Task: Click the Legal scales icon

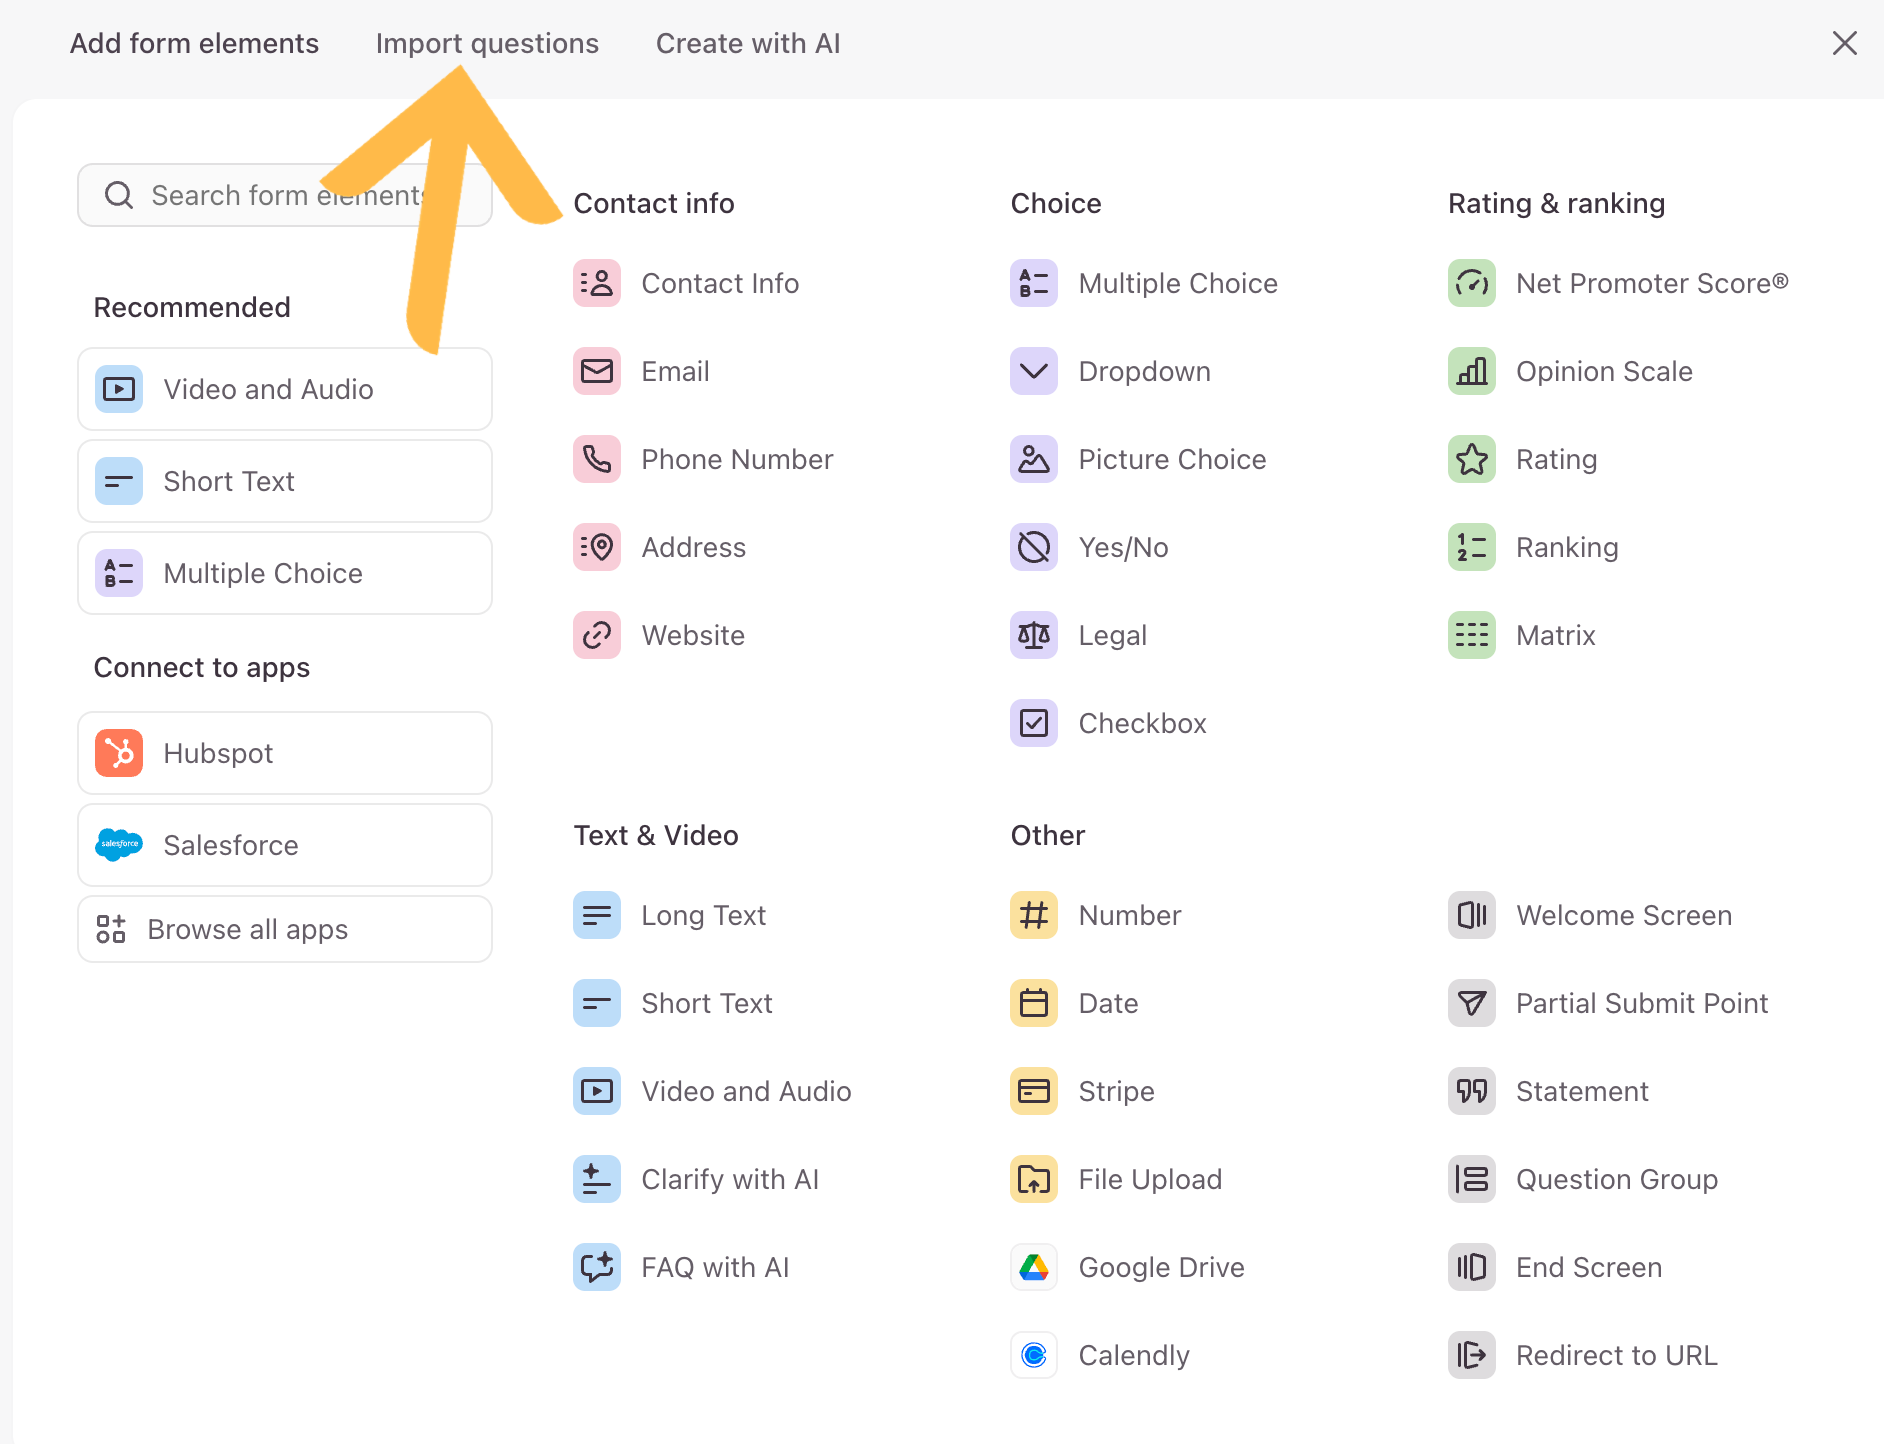Action: click(x=1033, y=635)
